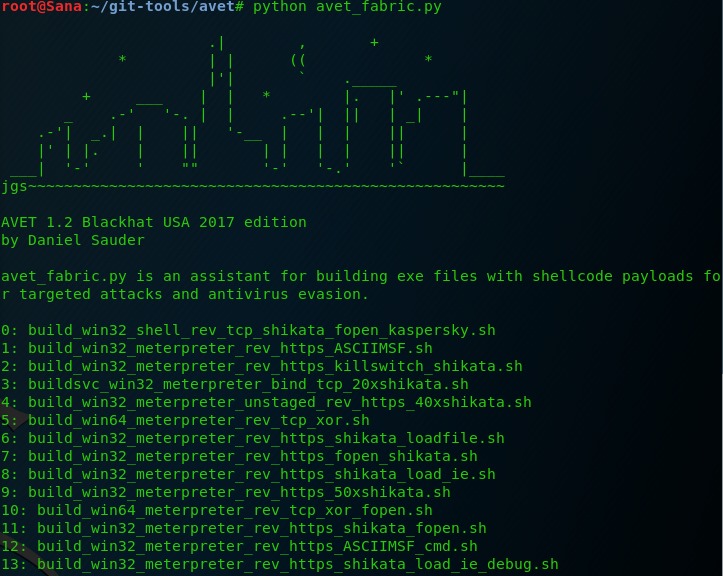
Task: Click option 4 unstaged_rev_https_40xshikata.sh
Action: (266, 402)
